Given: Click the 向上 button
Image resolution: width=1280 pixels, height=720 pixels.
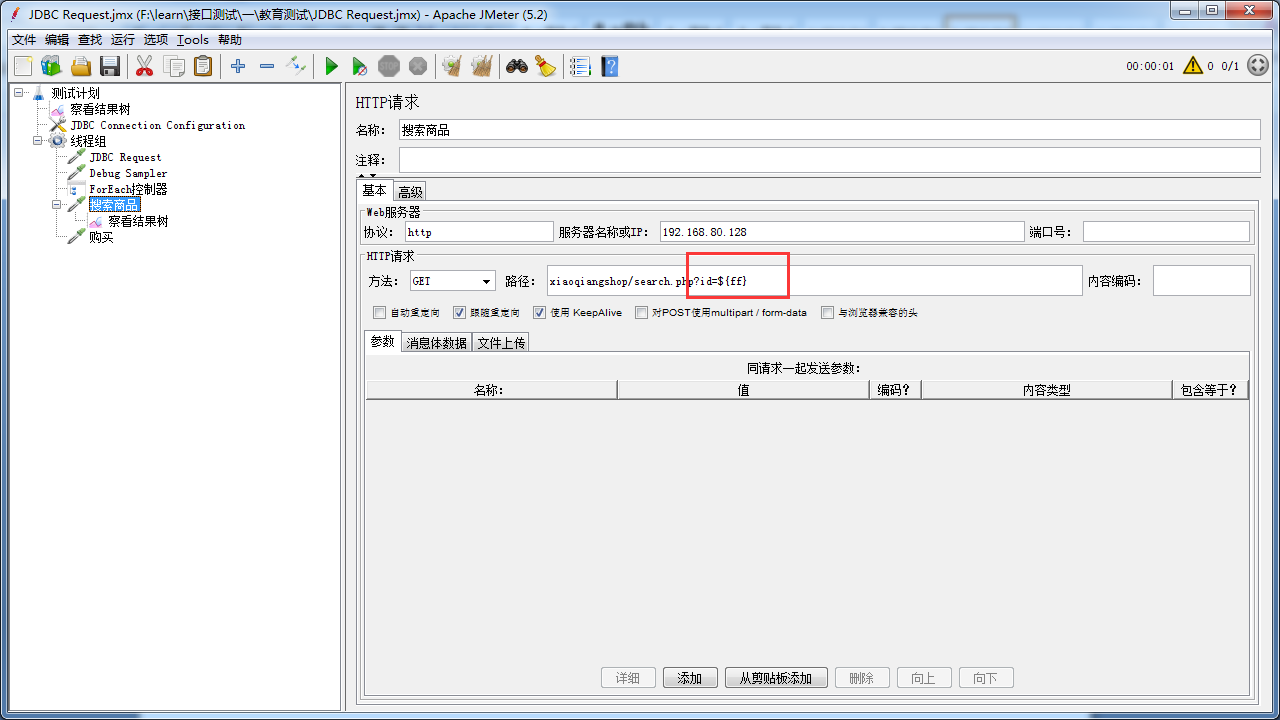Looking at the screenshot, I should (923, 678).
